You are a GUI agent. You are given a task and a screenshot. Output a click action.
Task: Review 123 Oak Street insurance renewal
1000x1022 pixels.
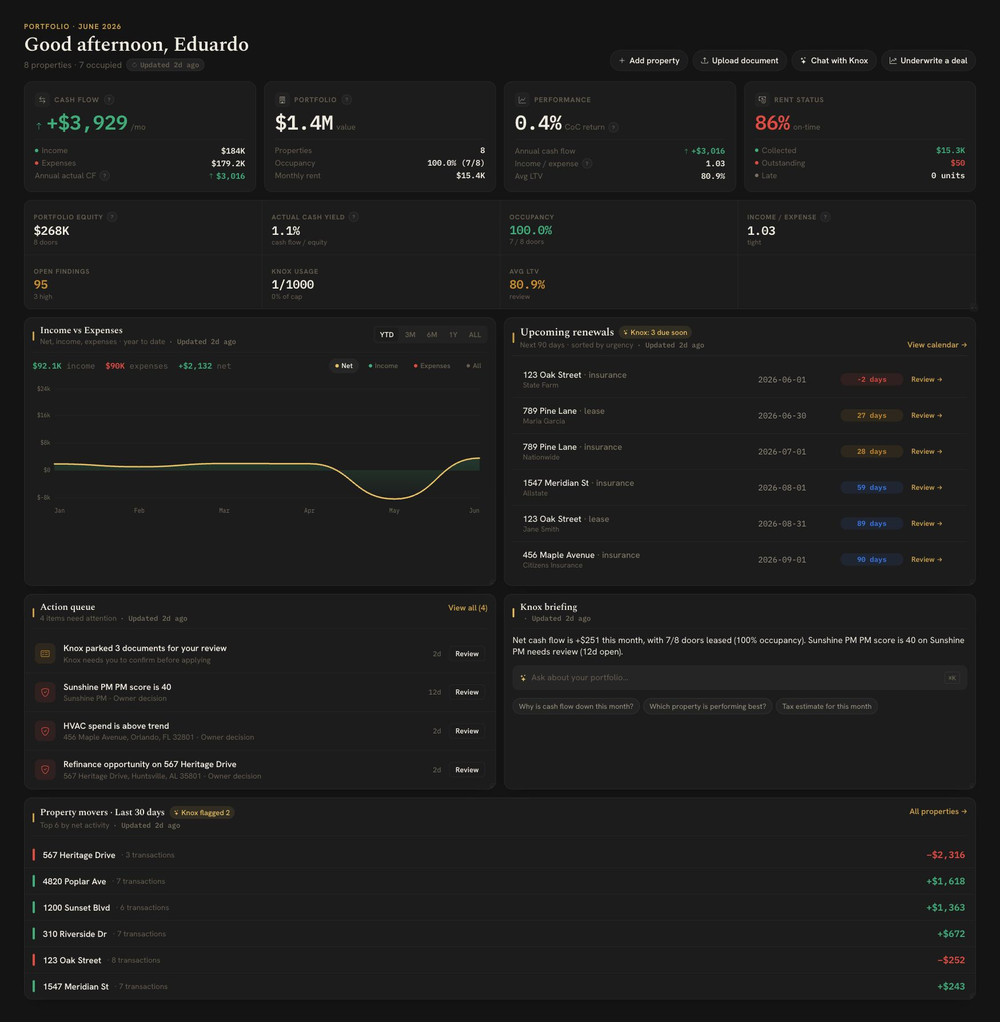point(926,379)
